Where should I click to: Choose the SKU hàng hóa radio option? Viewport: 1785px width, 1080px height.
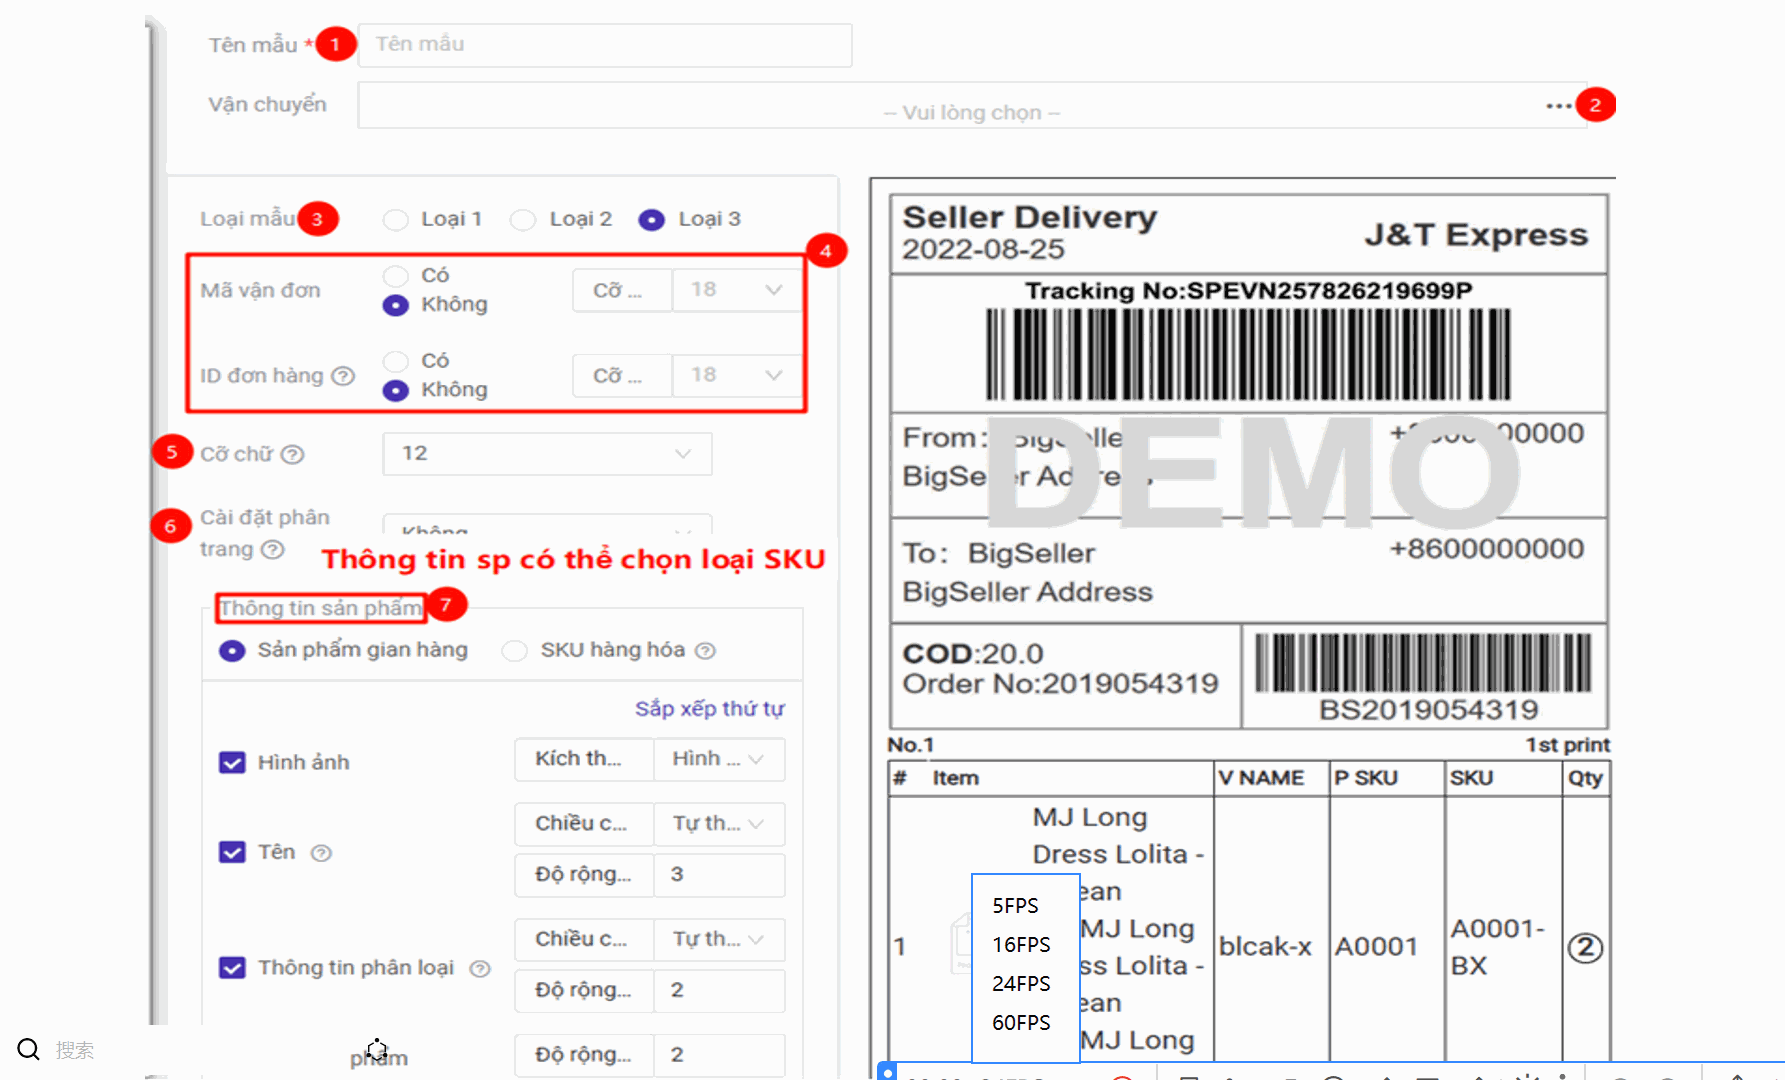click(515, 651)
